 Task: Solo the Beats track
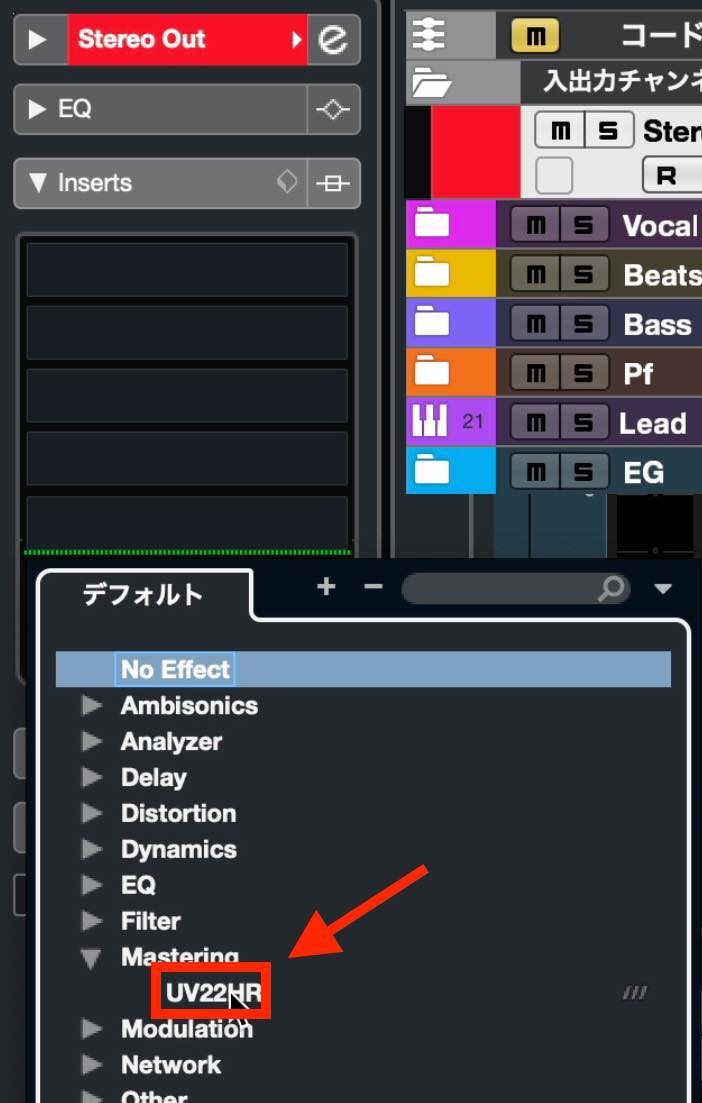pos(584,274)
